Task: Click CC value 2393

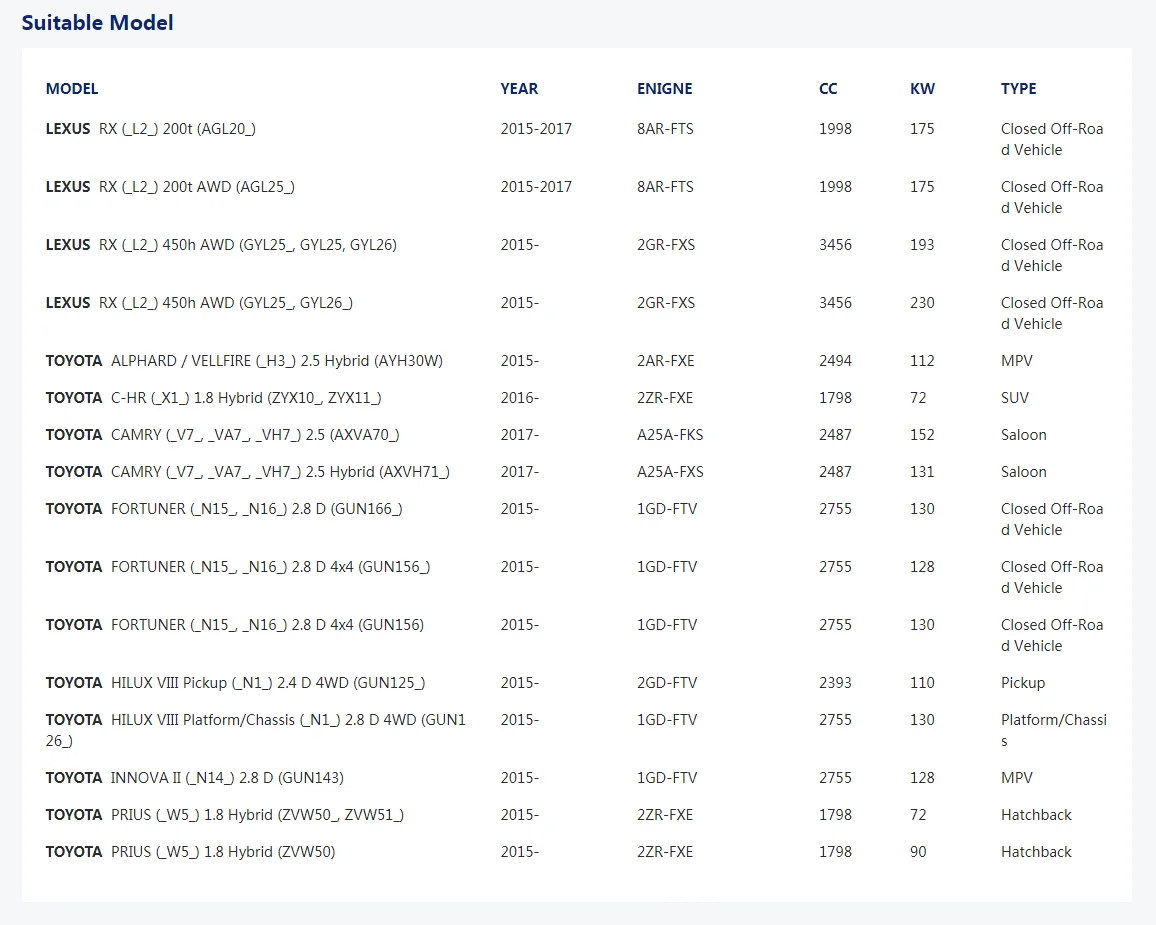Action: (x=835, y=683)
